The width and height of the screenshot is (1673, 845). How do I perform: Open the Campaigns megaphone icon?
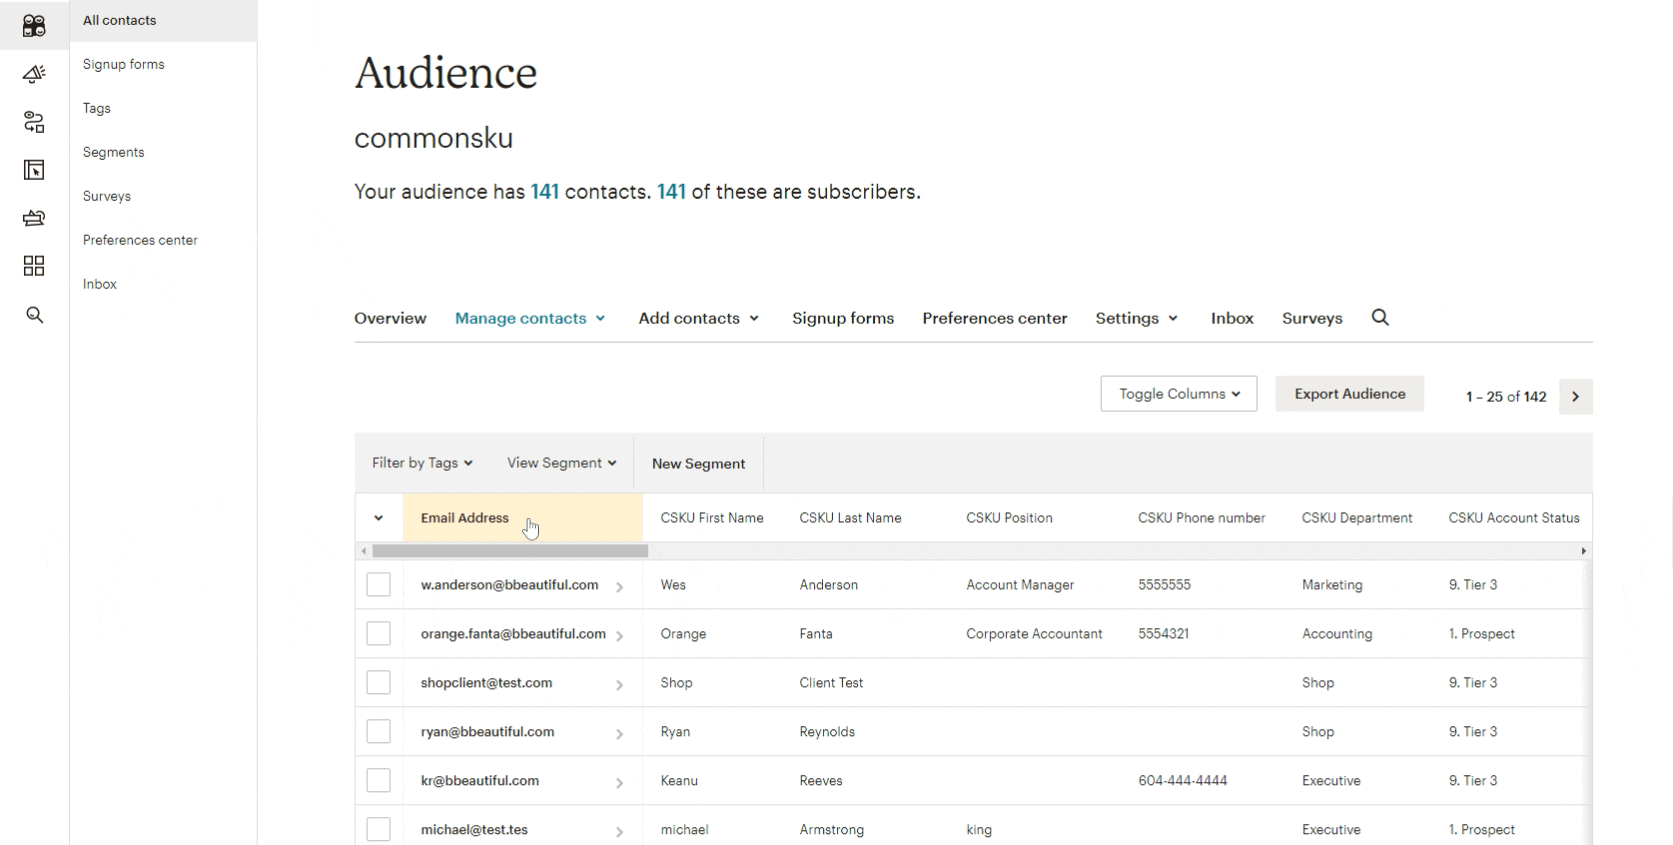coord(34,74)
